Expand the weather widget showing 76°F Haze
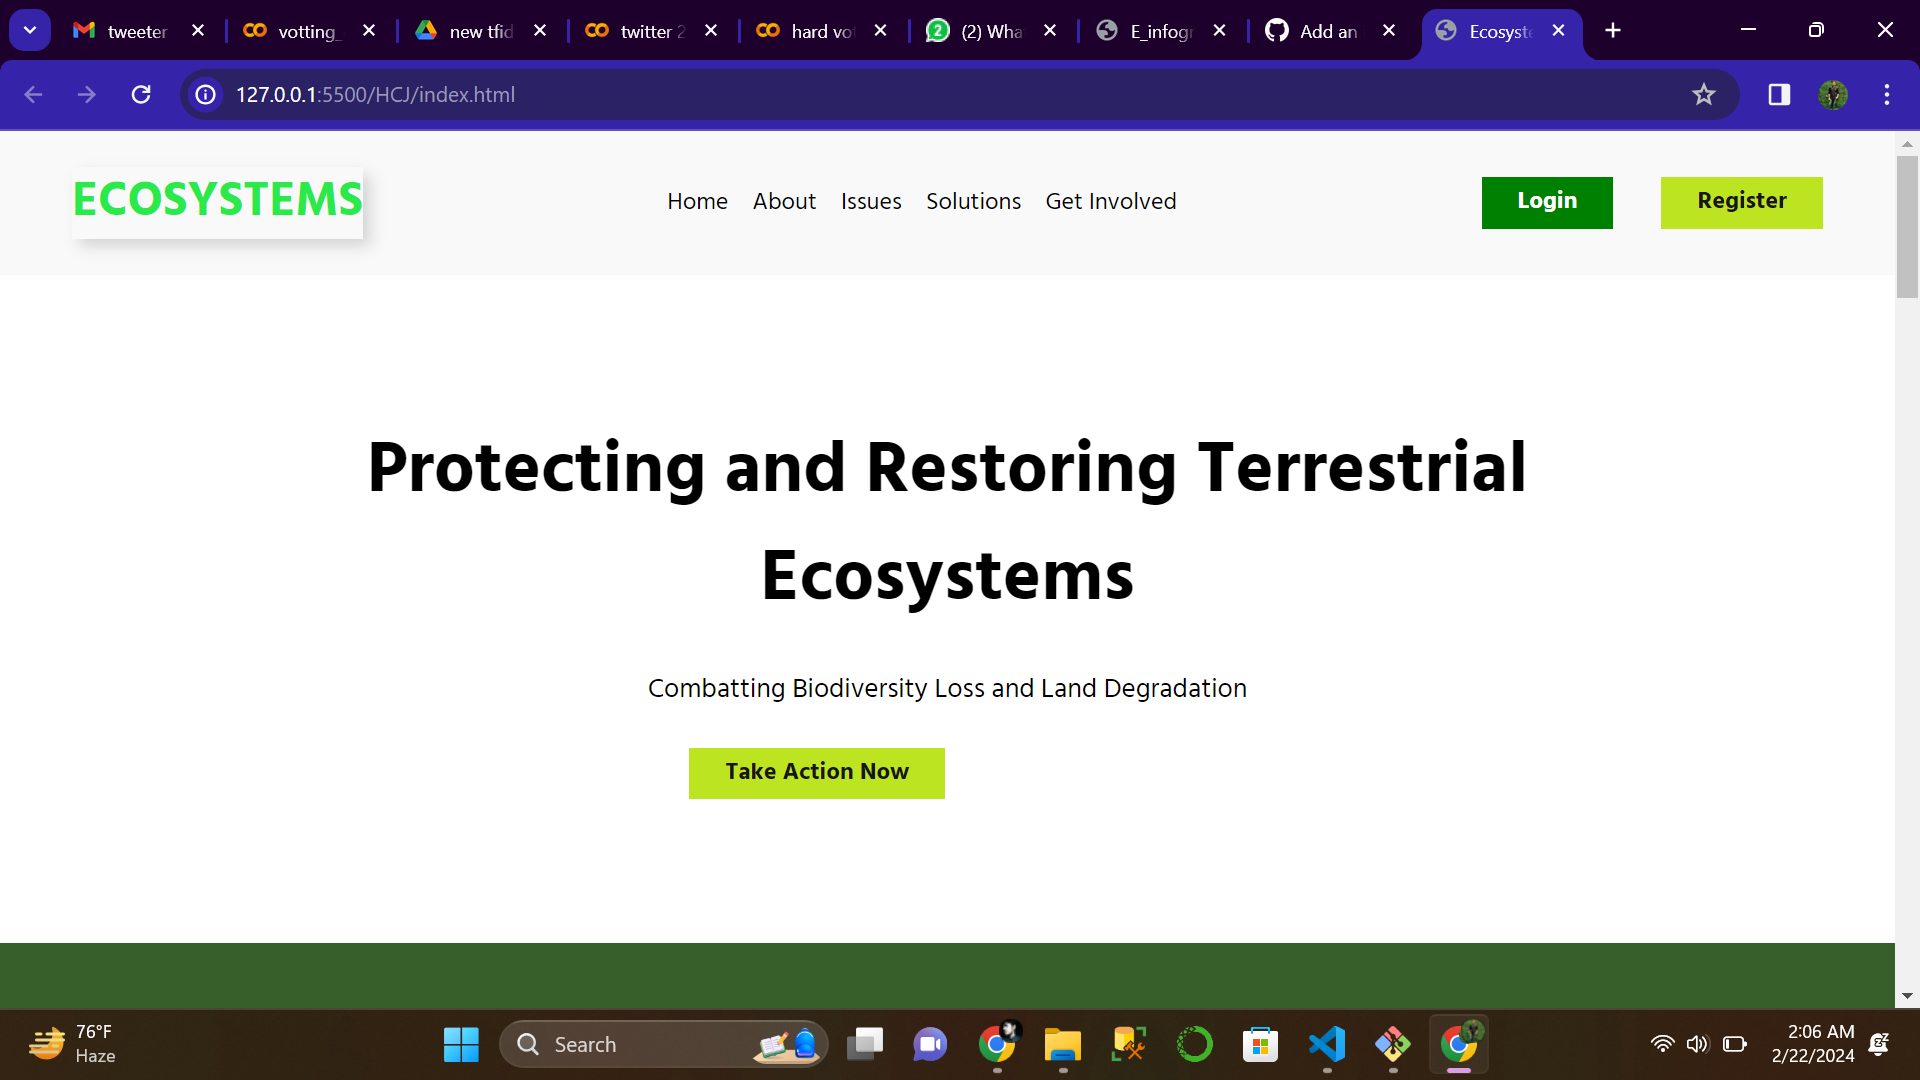 click(x=70, y=1043)
